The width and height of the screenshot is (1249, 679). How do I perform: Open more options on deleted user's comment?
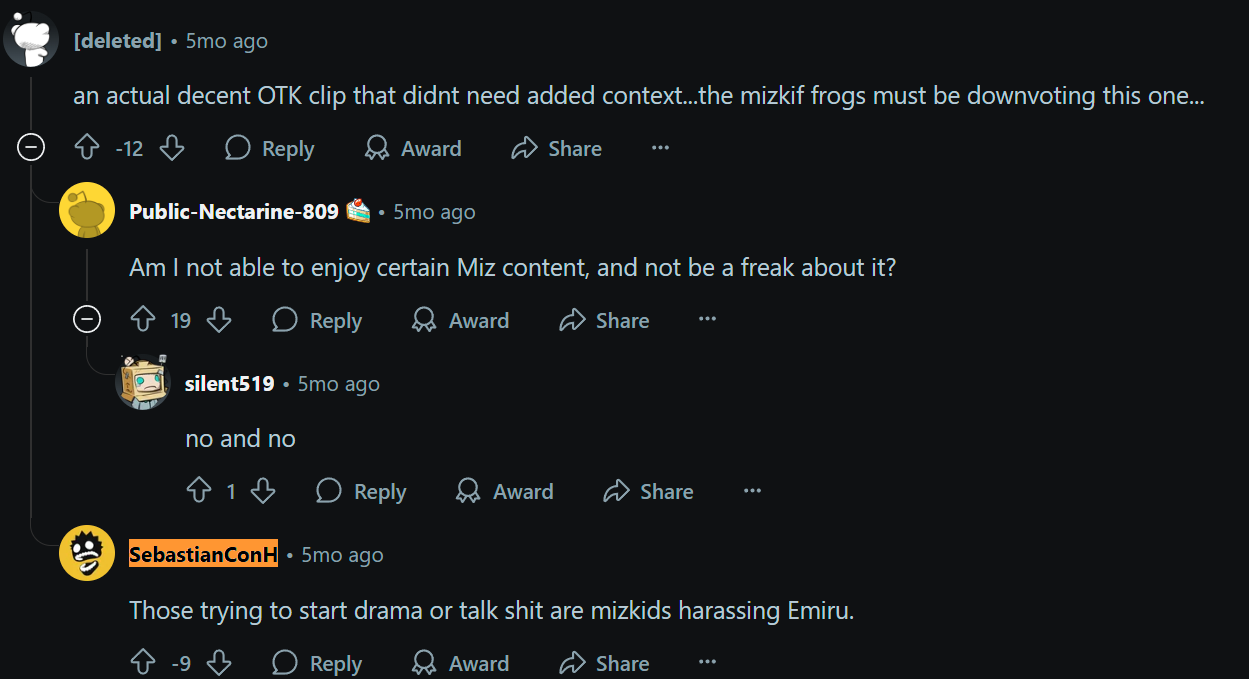pos(660,148)
